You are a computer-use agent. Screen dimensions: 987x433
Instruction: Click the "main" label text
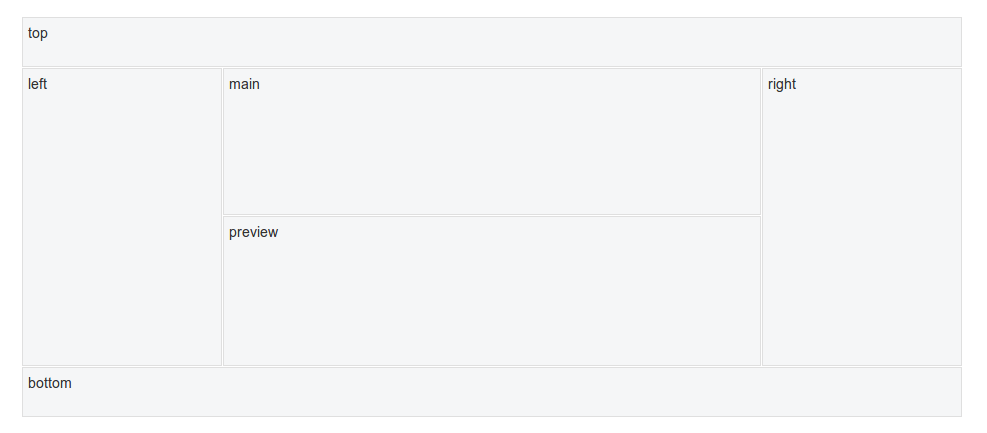tap(244, 84)
